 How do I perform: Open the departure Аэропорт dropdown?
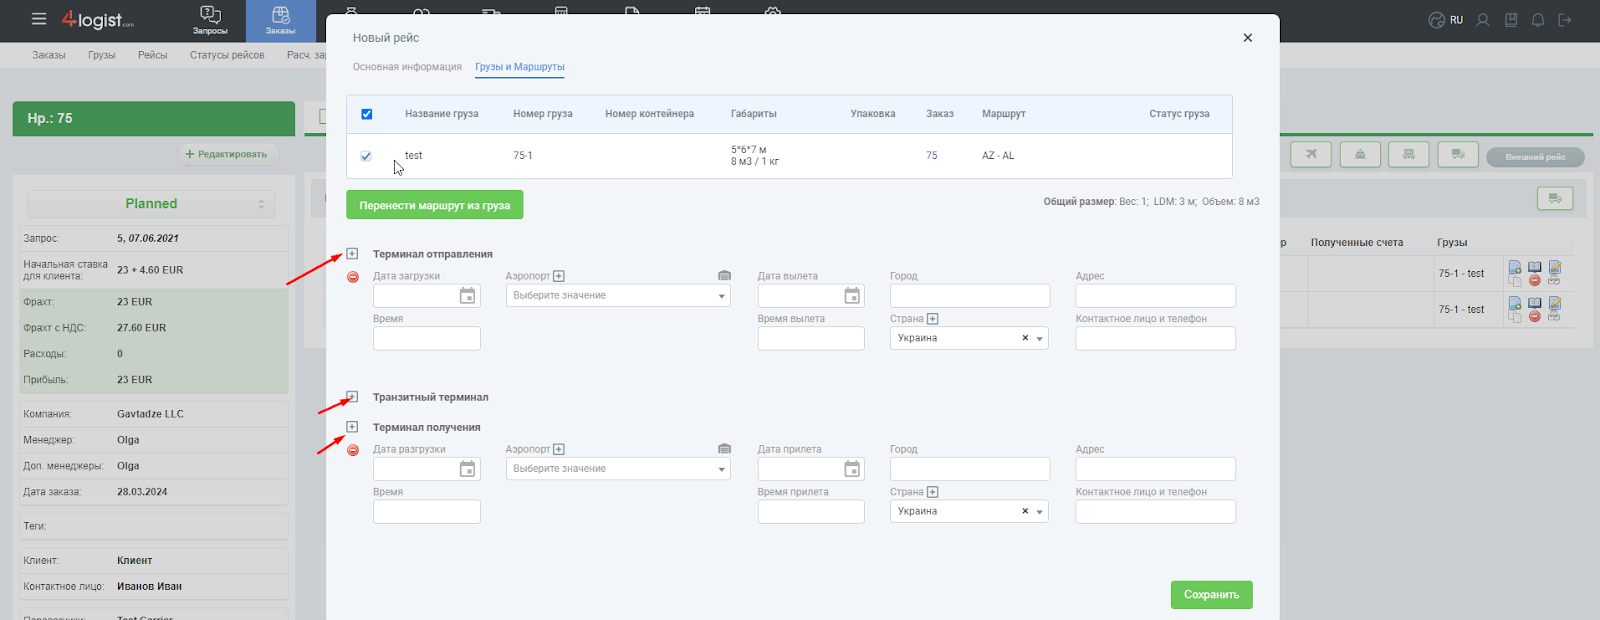click(618, 296)
